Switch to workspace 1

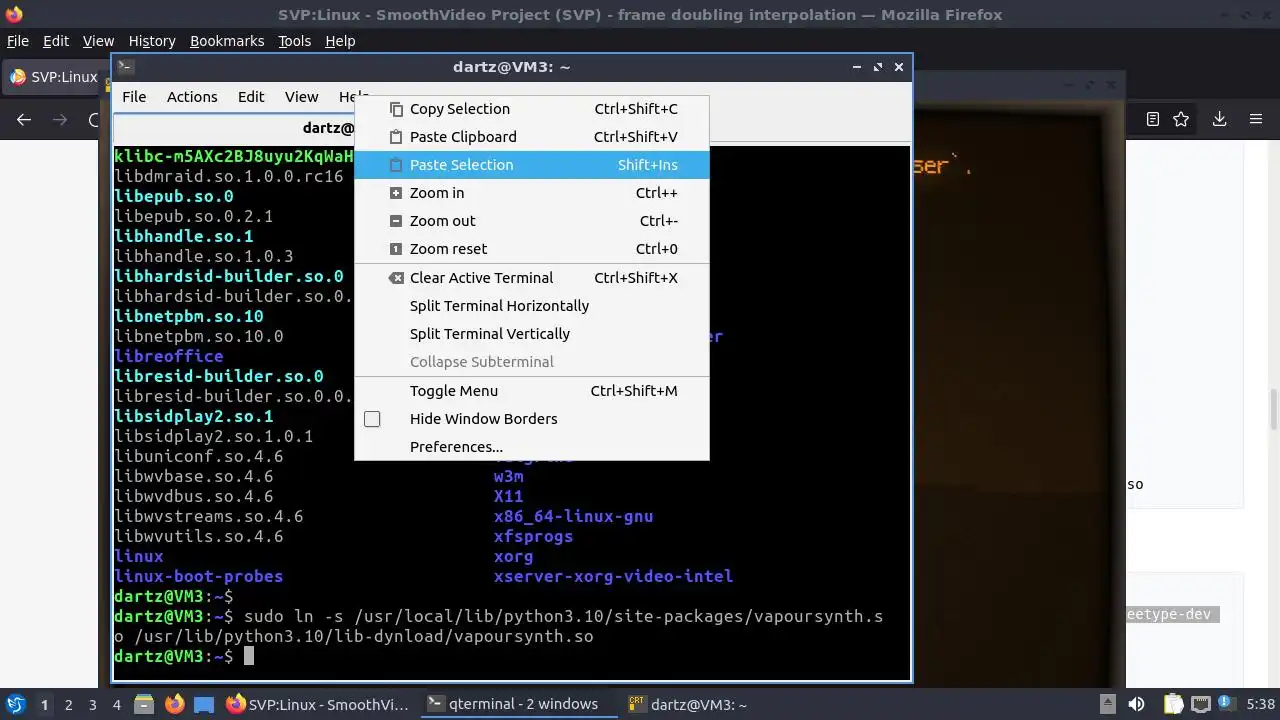pos(44,704)
